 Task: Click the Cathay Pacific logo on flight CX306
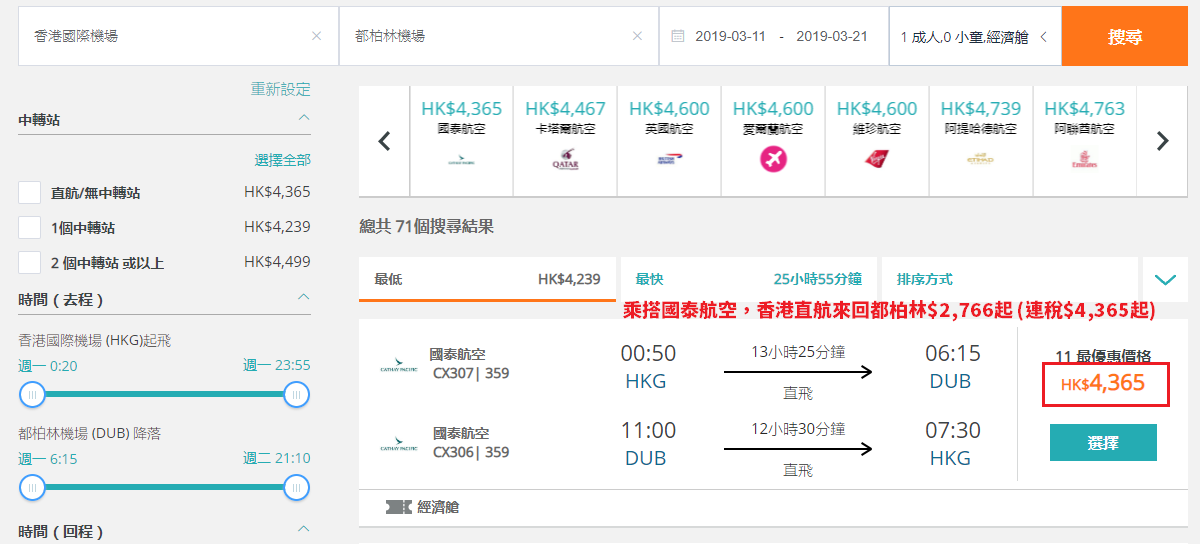pos(400,443)
